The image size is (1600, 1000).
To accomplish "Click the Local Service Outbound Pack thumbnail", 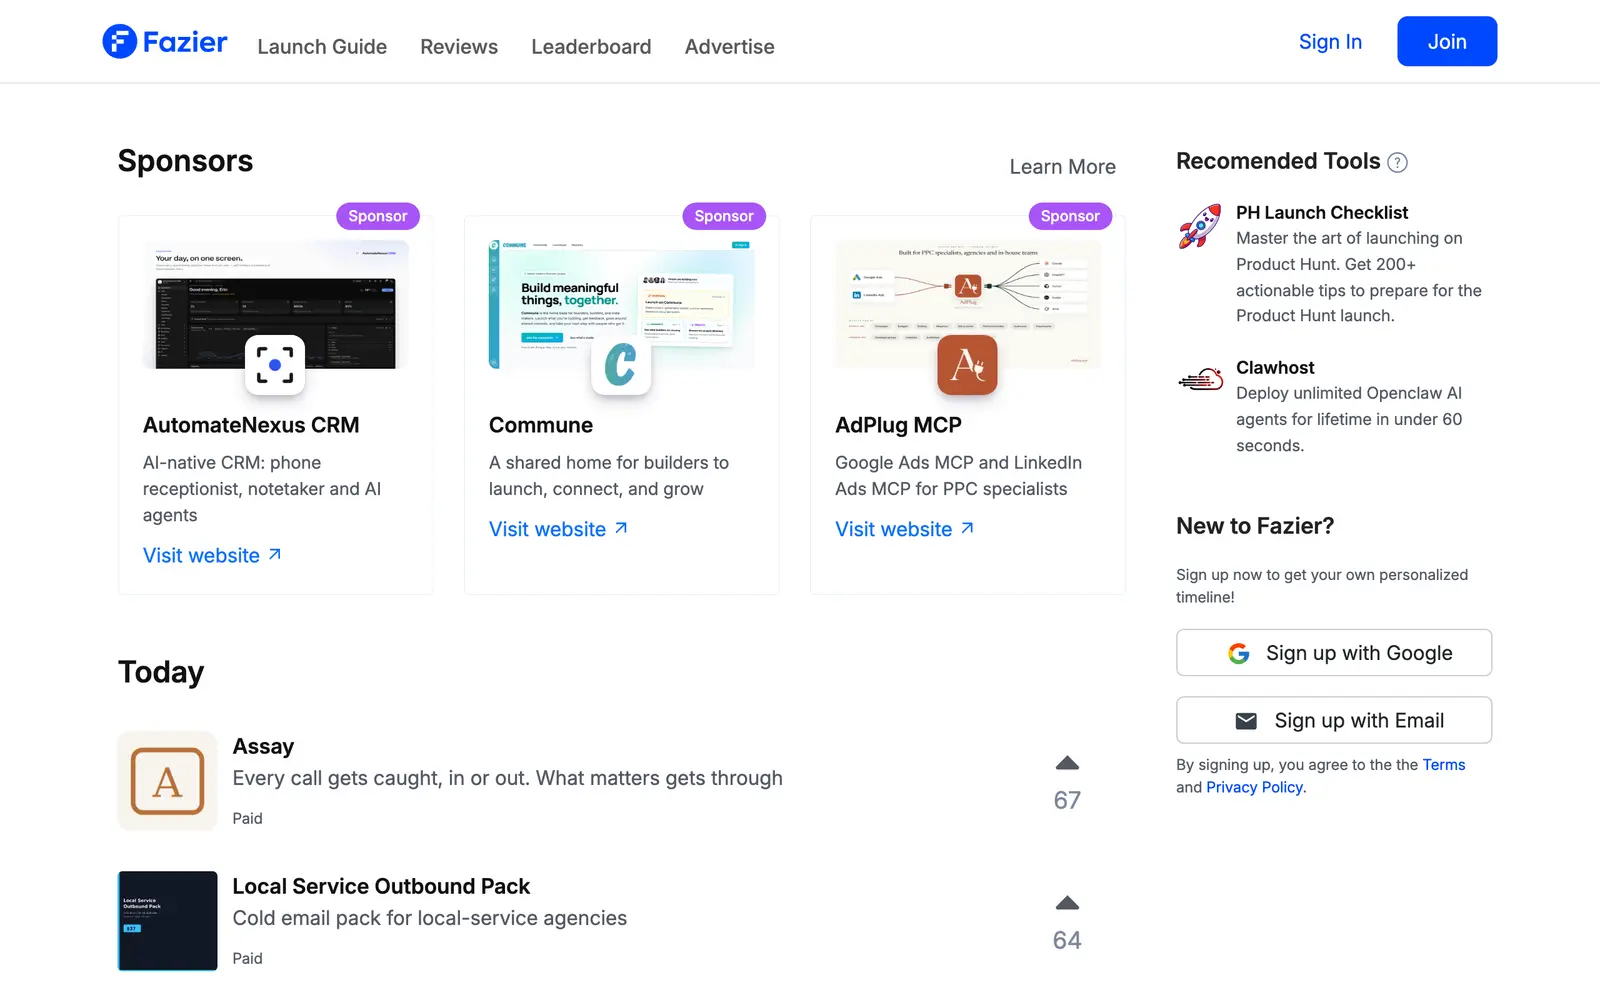I will pos(167,921).
